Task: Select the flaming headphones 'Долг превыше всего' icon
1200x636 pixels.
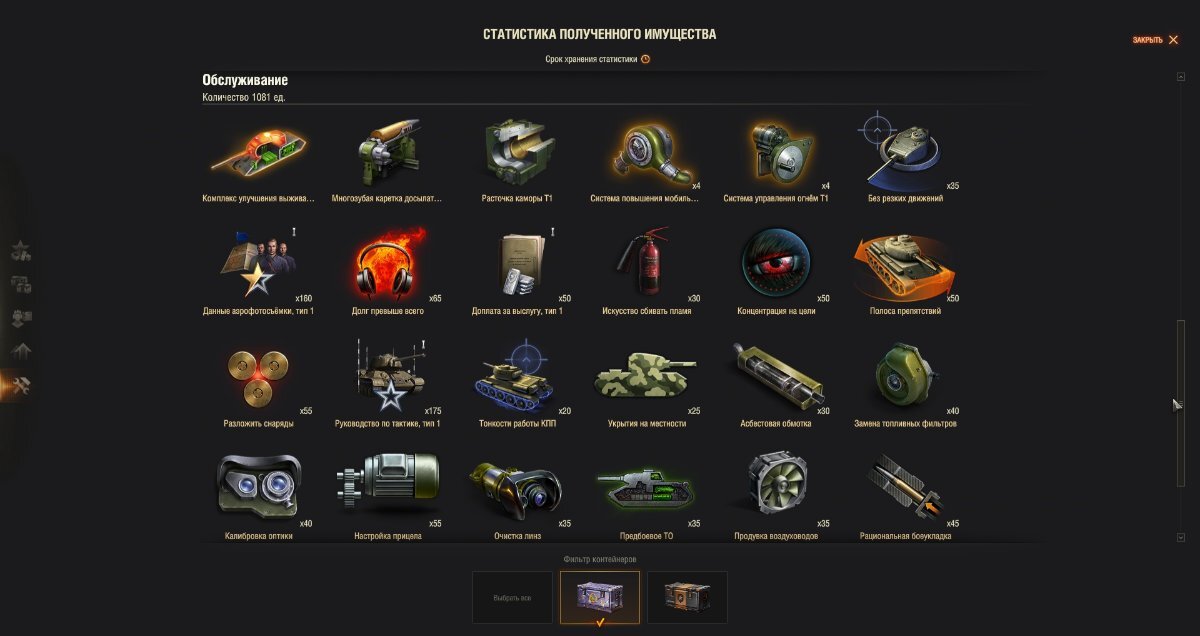Action: [391, 264]
